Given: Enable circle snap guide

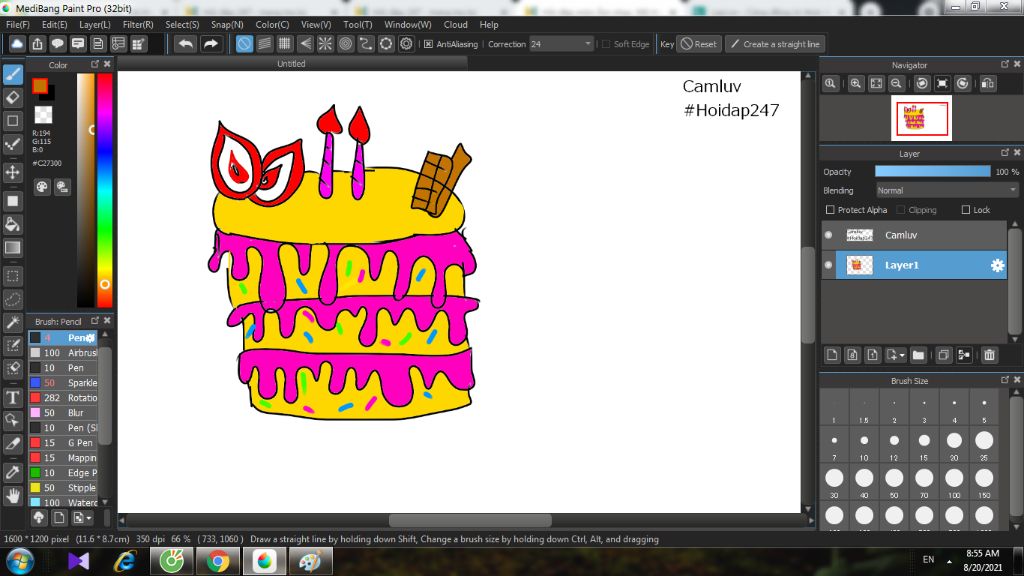Looking at the screenshot, I should tap(345, 44).
